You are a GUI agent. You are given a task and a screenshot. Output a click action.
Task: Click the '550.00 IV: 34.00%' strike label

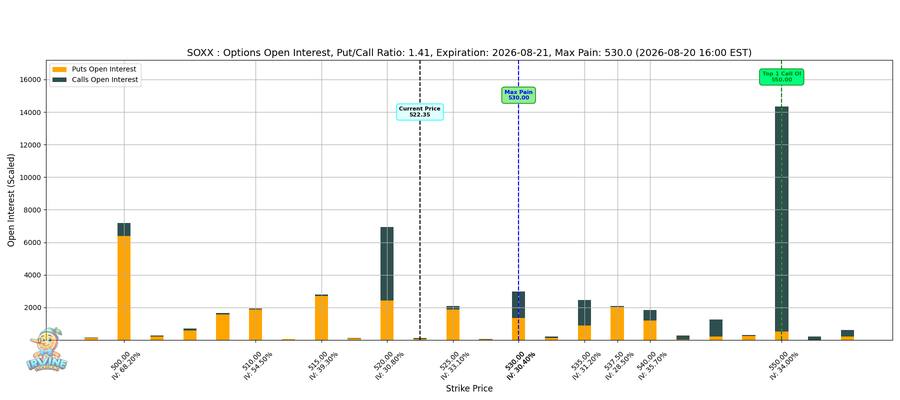click(x=783, y=366)
